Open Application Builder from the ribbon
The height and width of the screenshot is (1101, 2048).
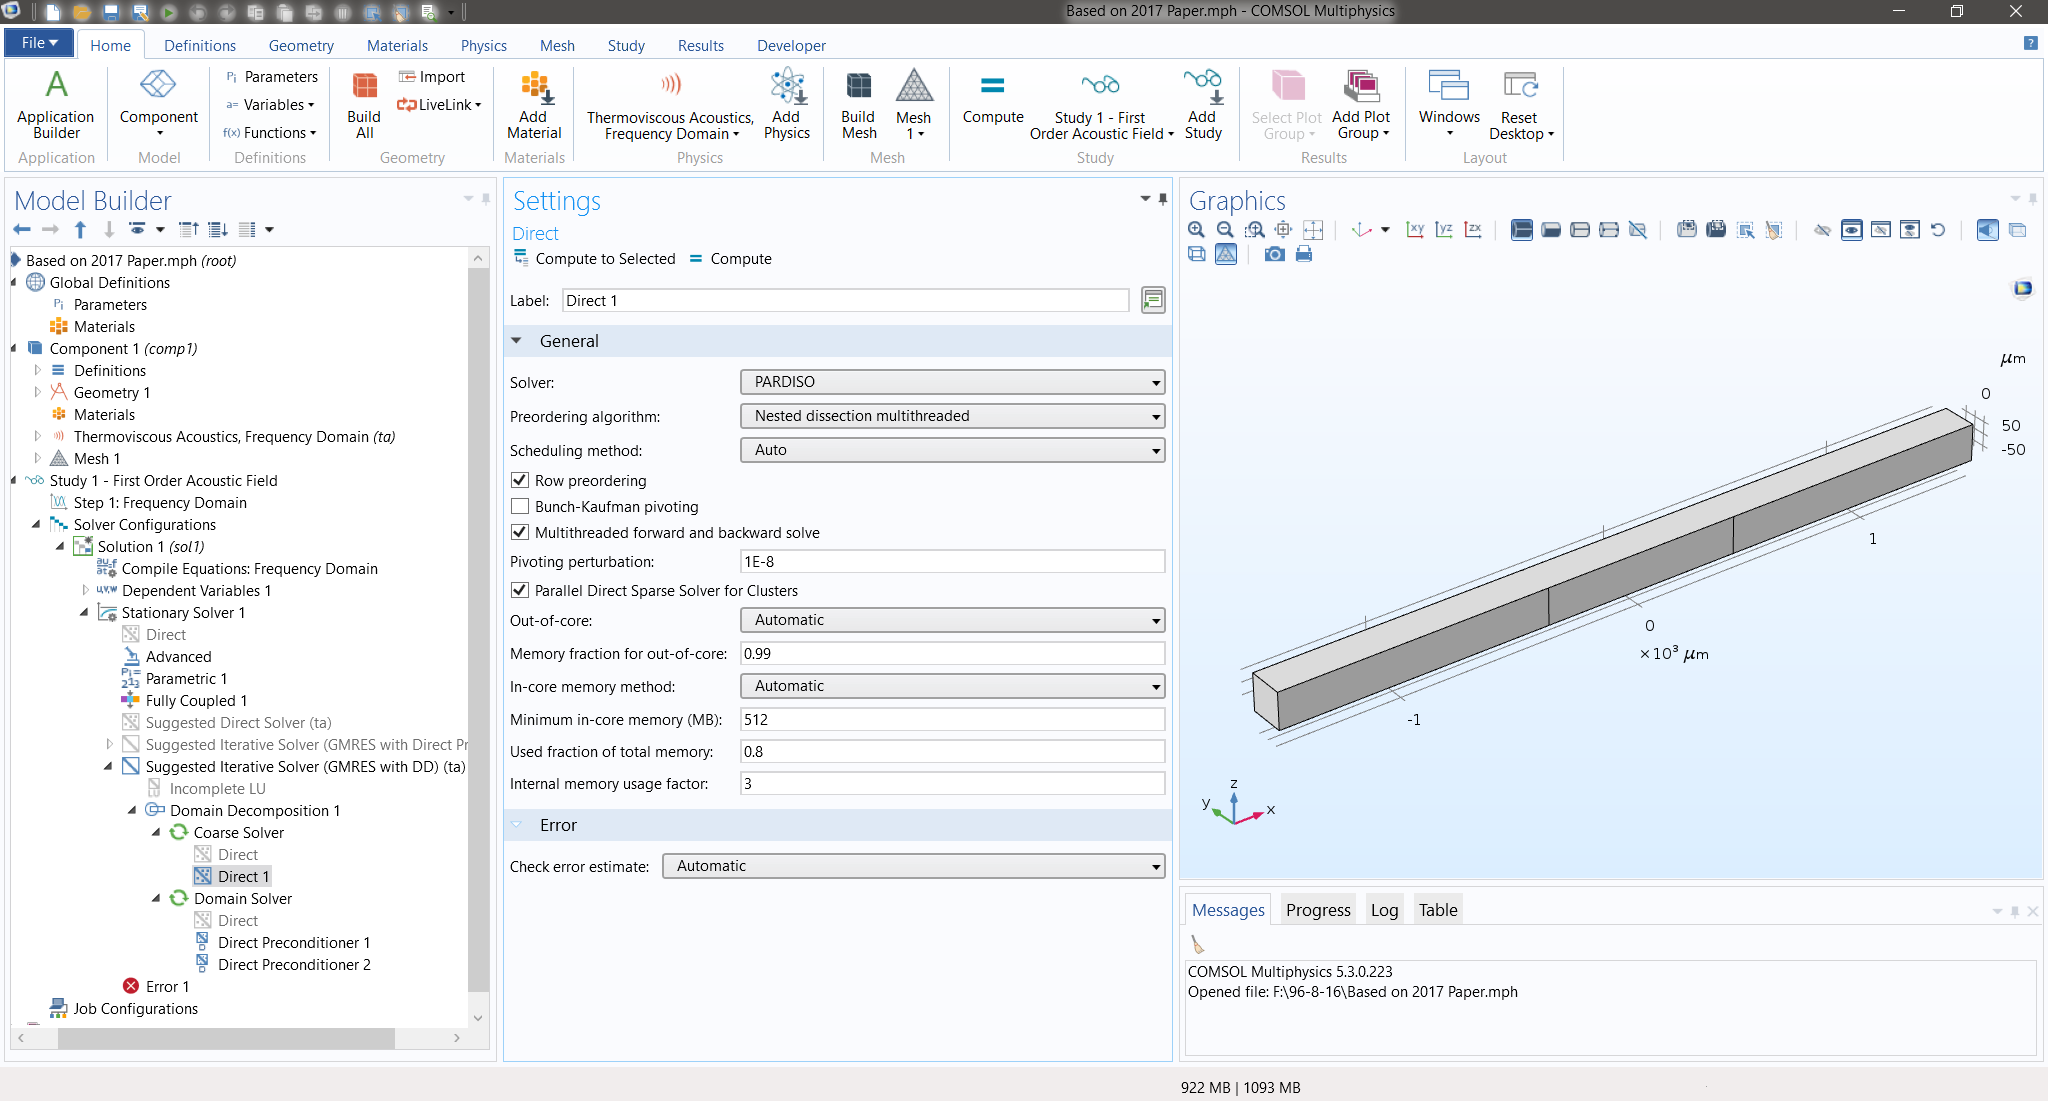pyautogui.click(x=56, y=104)
